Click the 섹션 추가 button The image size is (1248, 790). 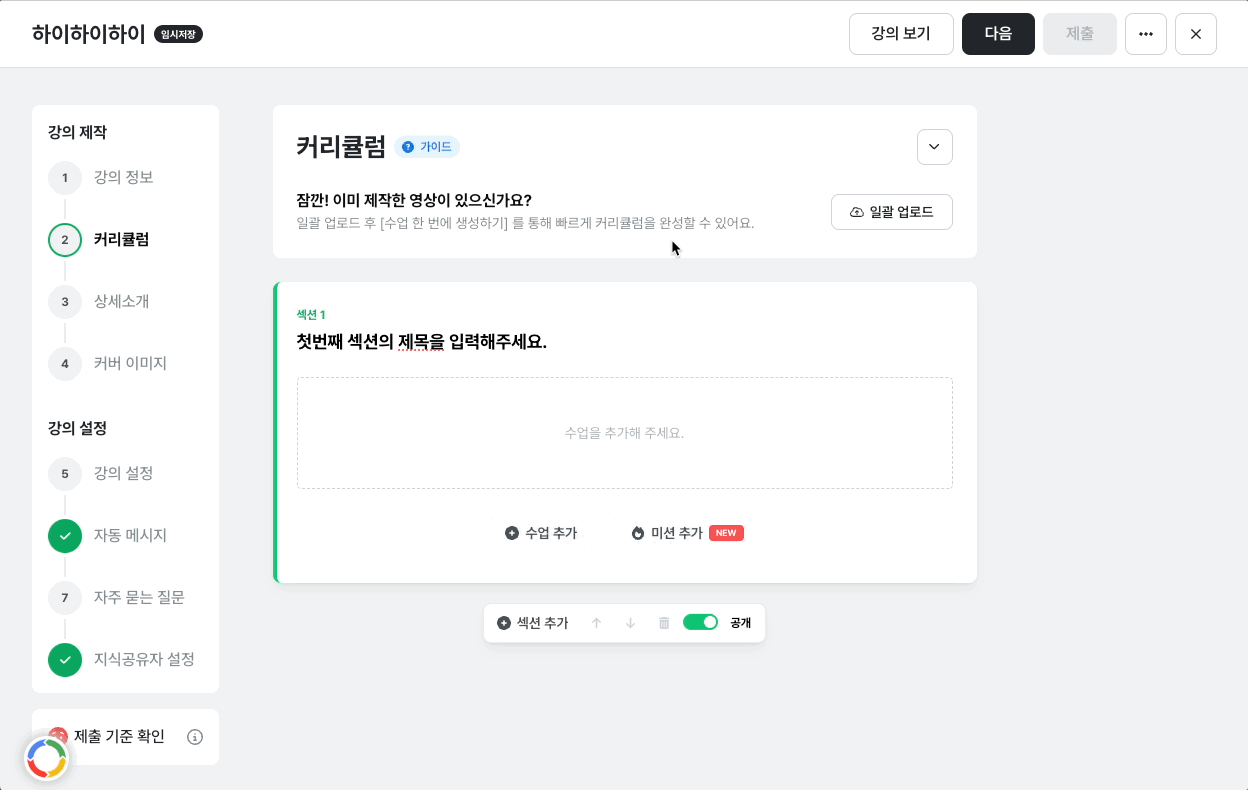click(533, 623)
